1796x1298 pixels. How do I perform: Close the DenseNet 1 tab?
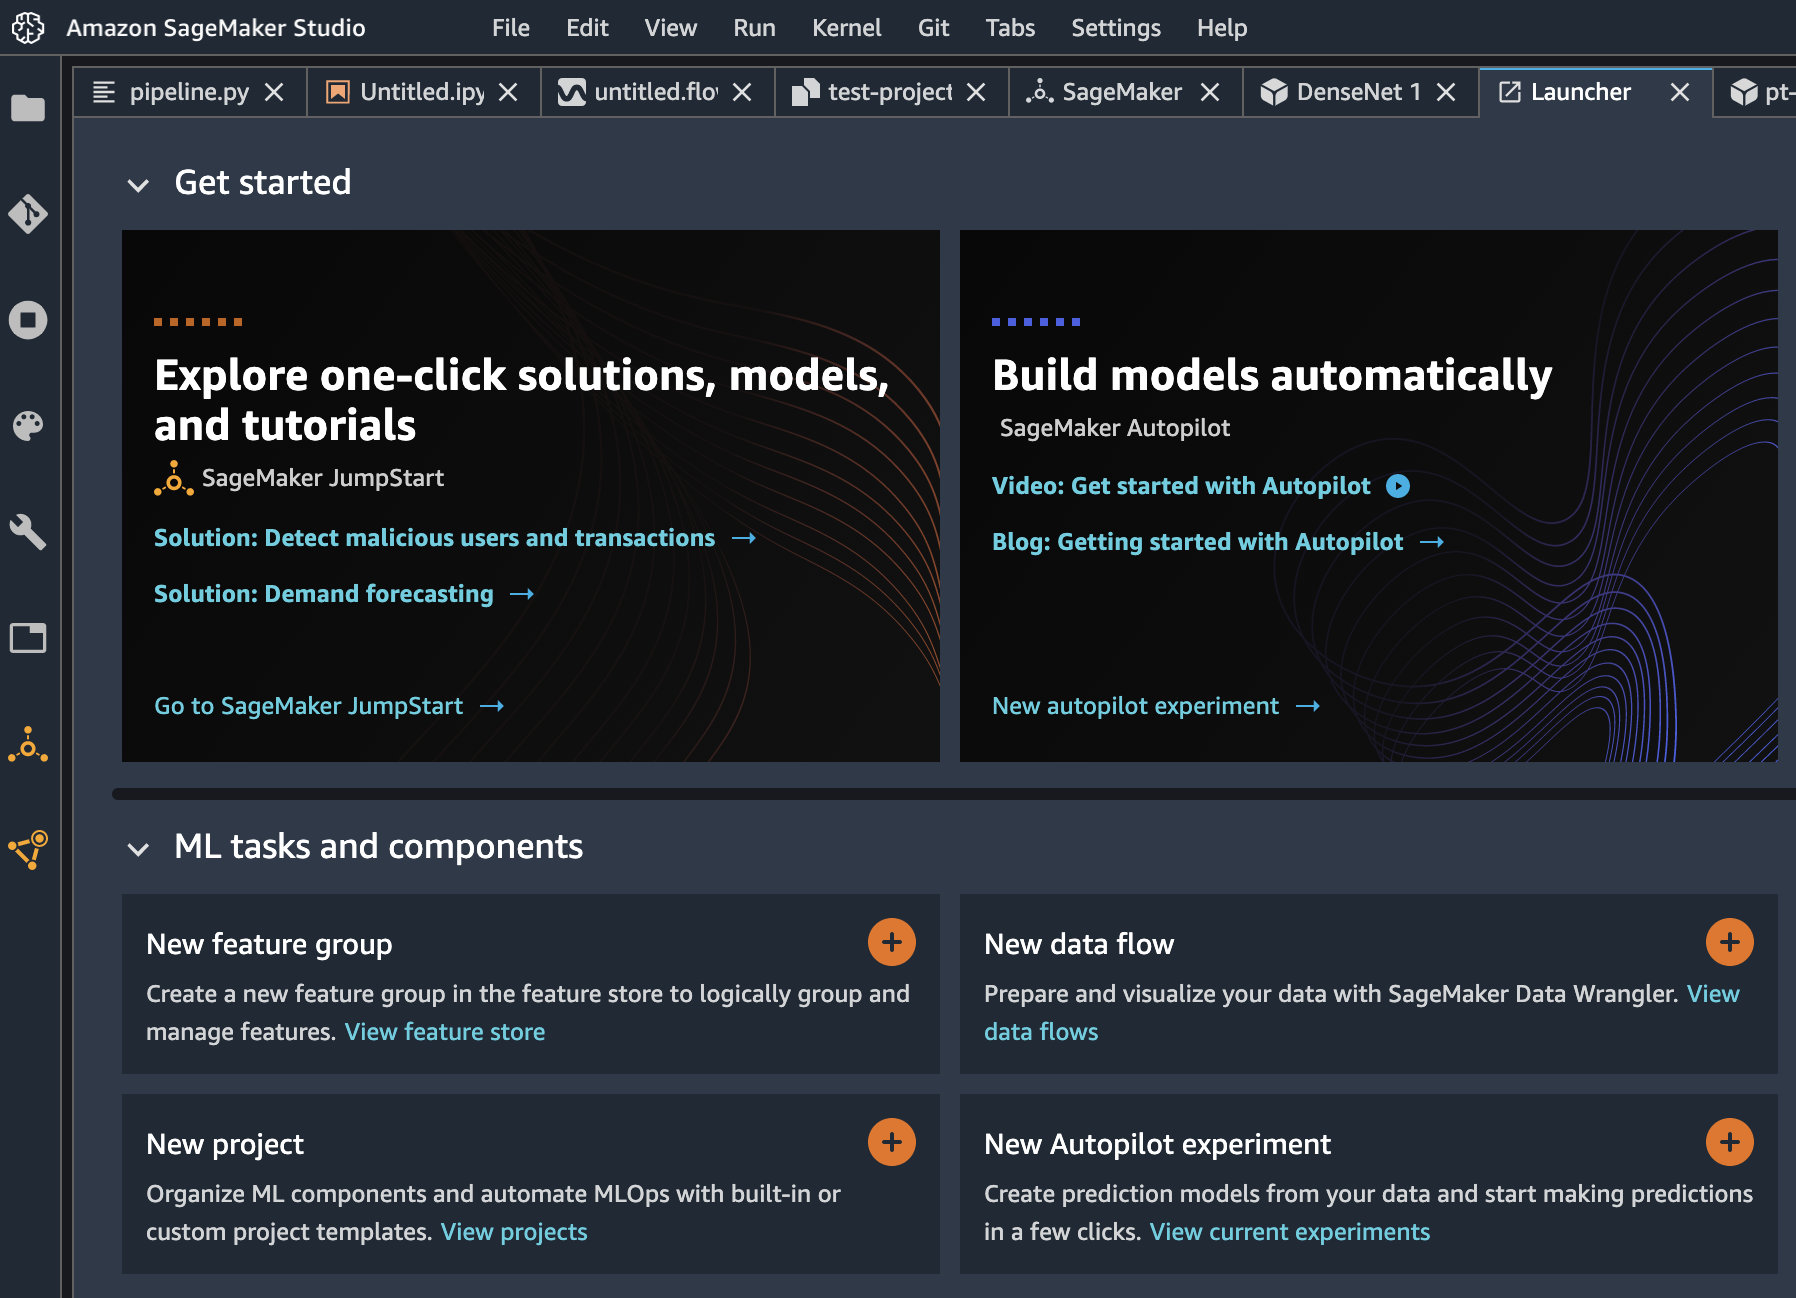1446,92
